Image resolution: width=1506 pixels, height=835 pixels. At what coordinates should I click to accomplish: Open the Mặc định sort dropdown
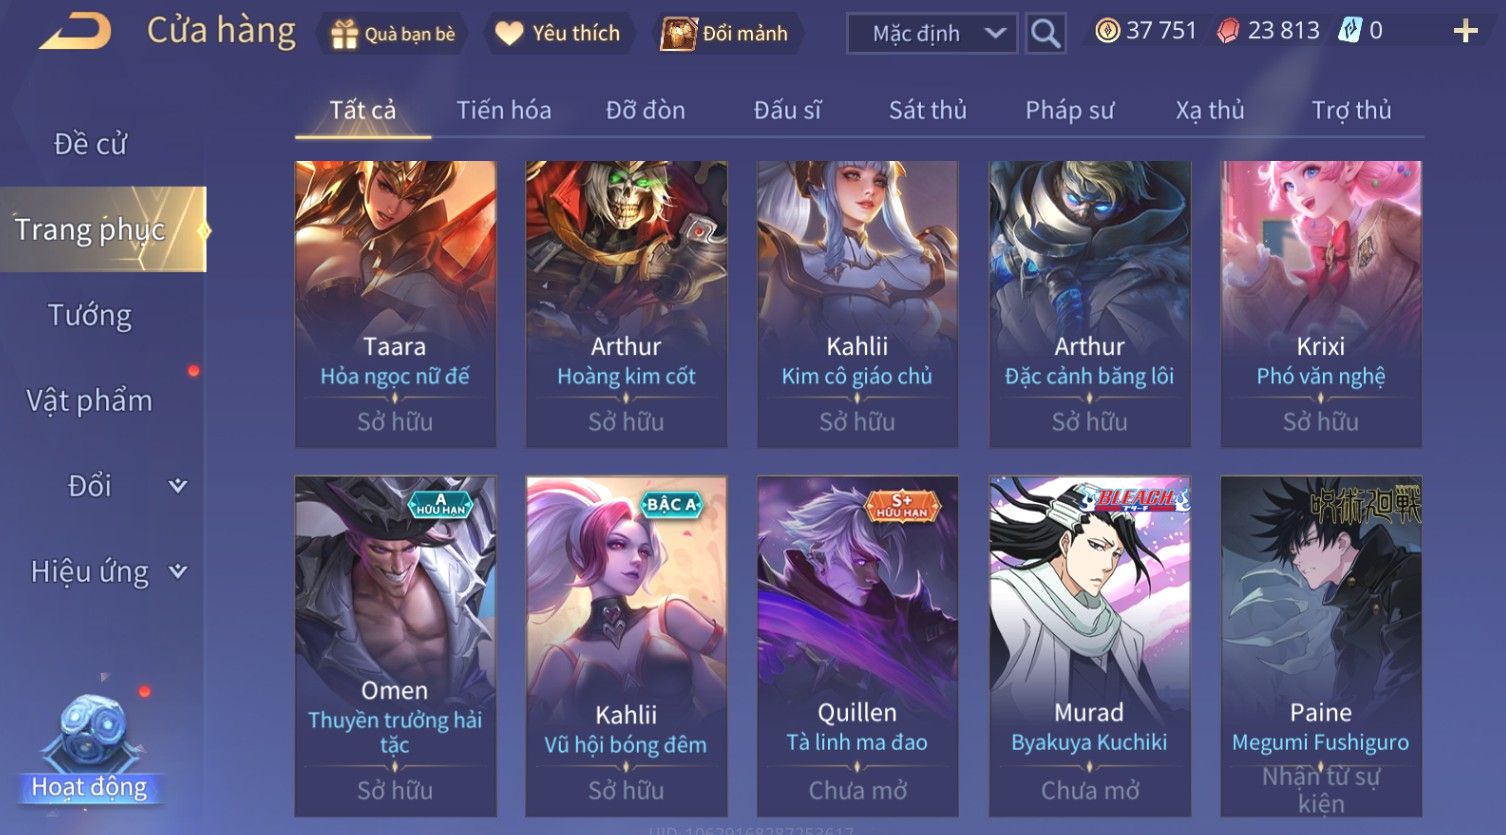(932, 33)
